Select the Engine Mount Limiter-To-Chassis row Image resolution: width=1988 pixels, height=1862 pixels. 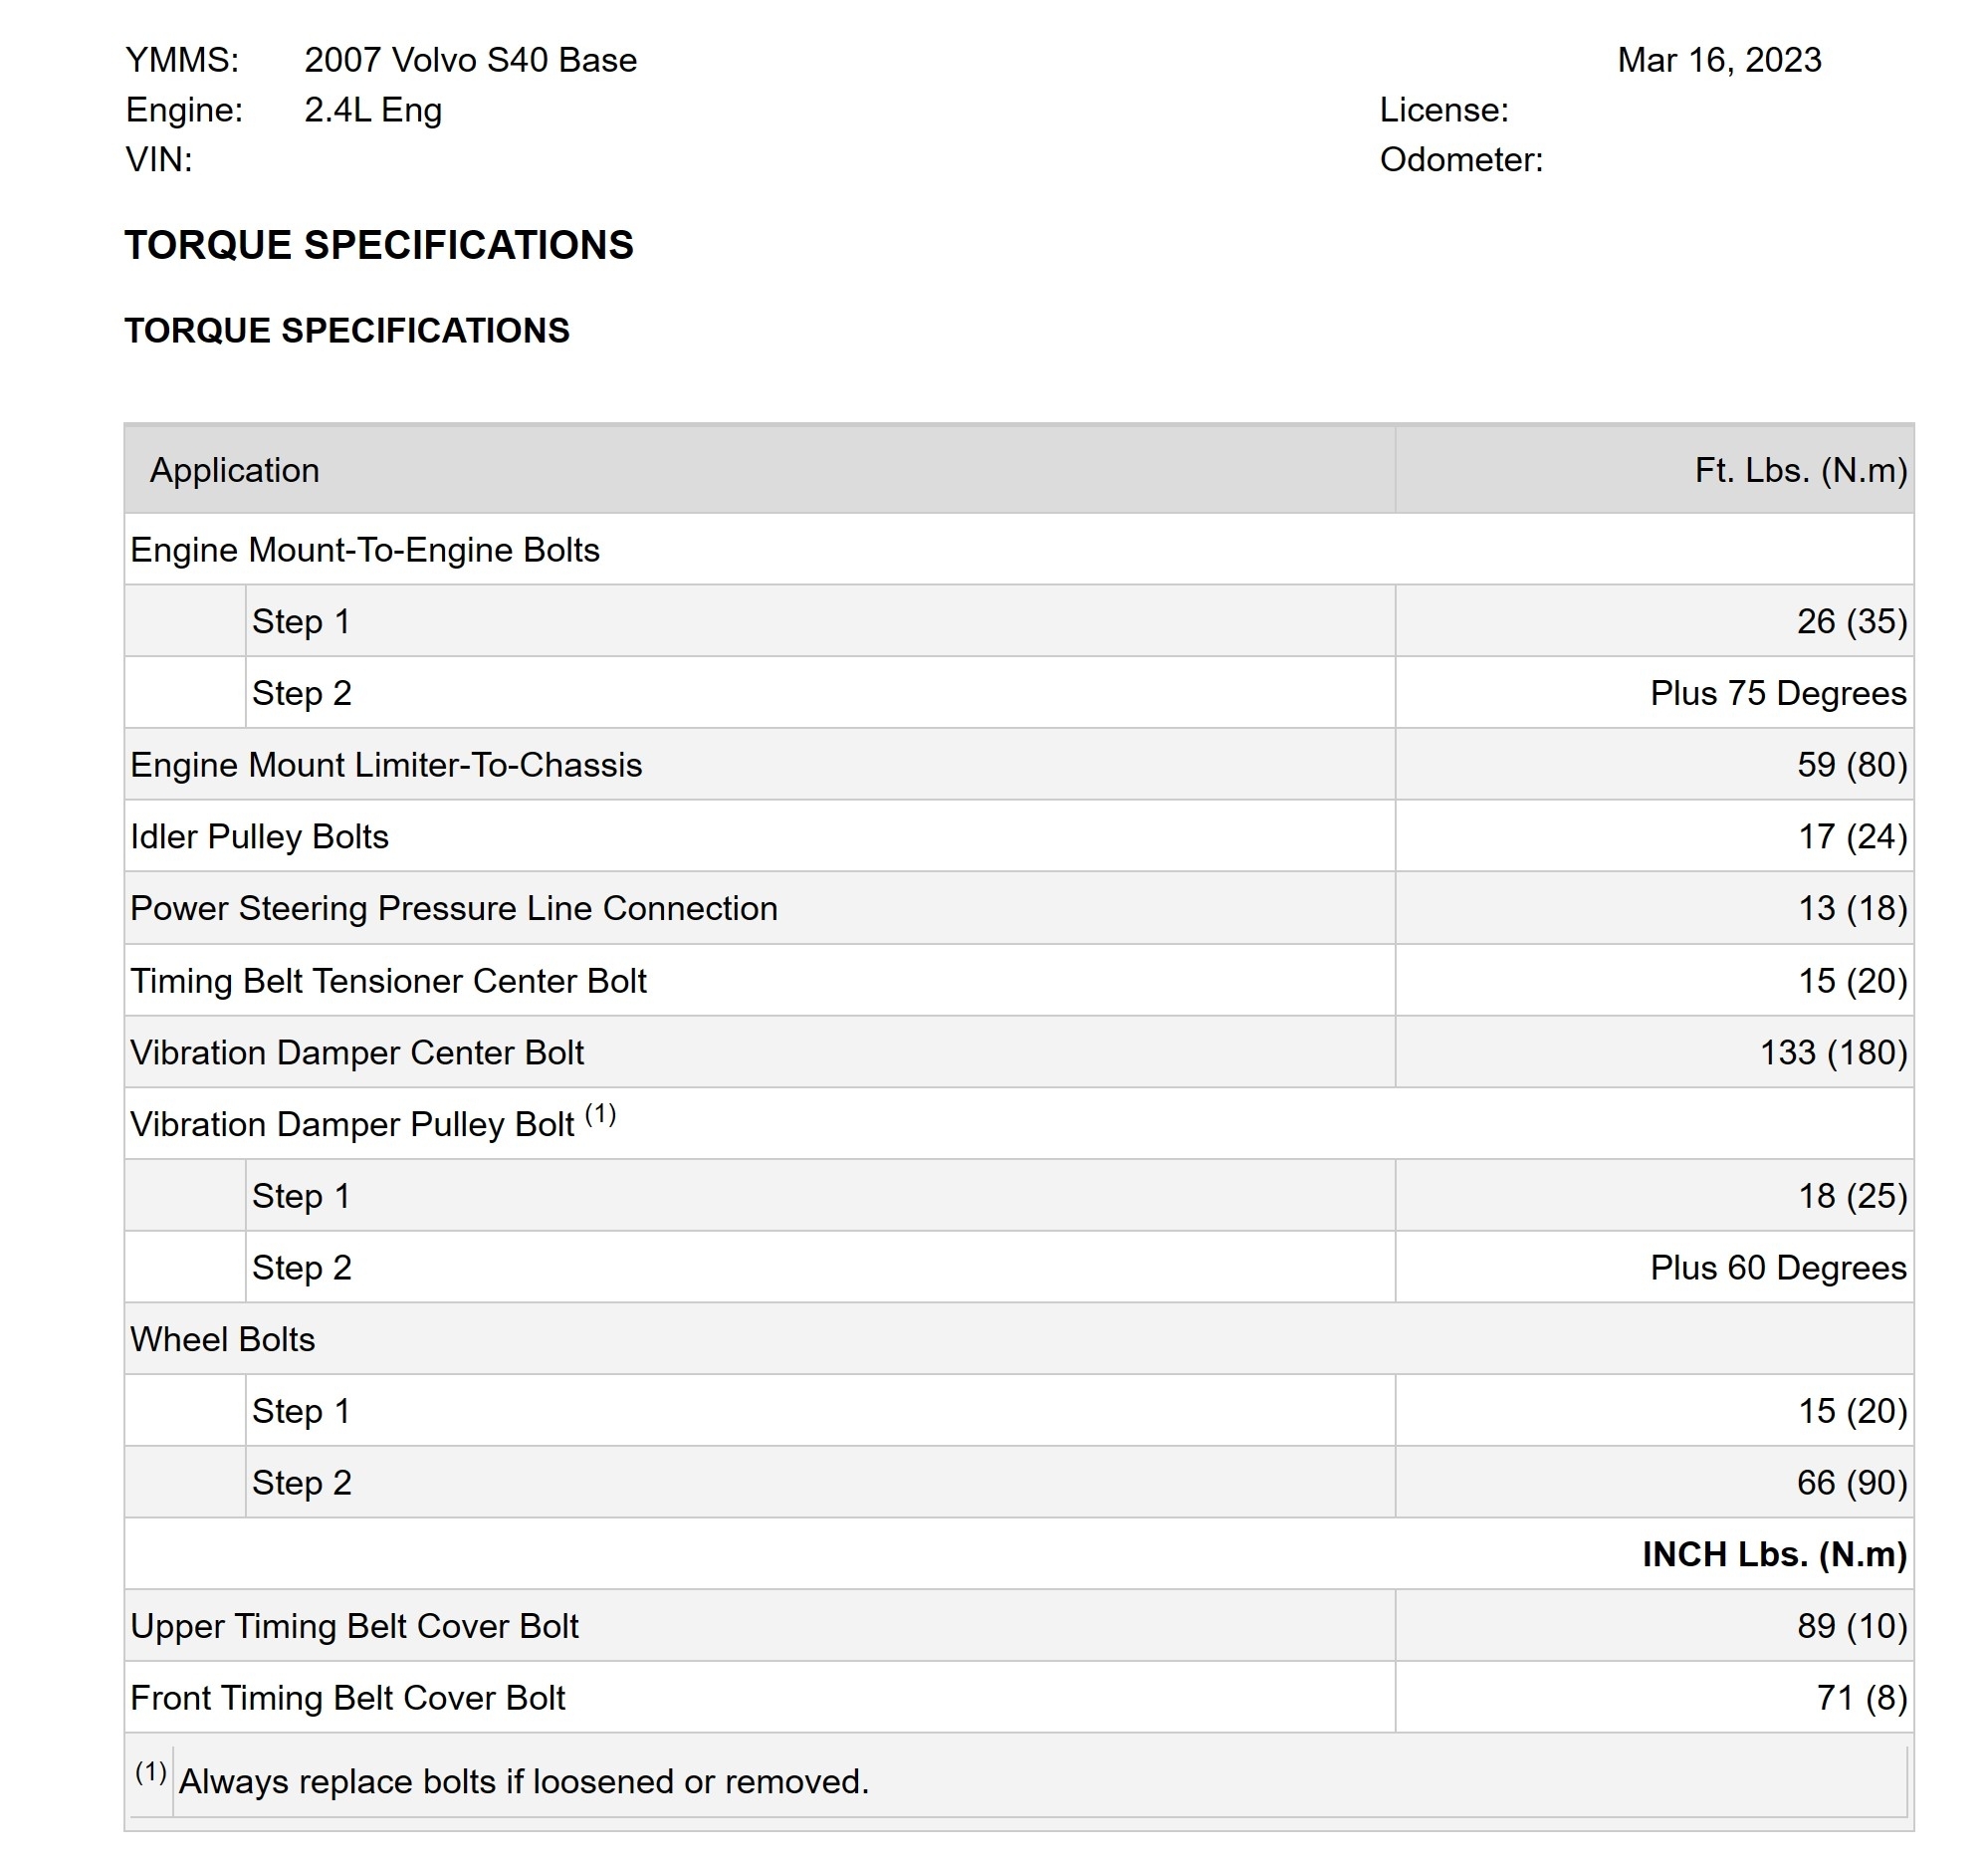[386, 765]
